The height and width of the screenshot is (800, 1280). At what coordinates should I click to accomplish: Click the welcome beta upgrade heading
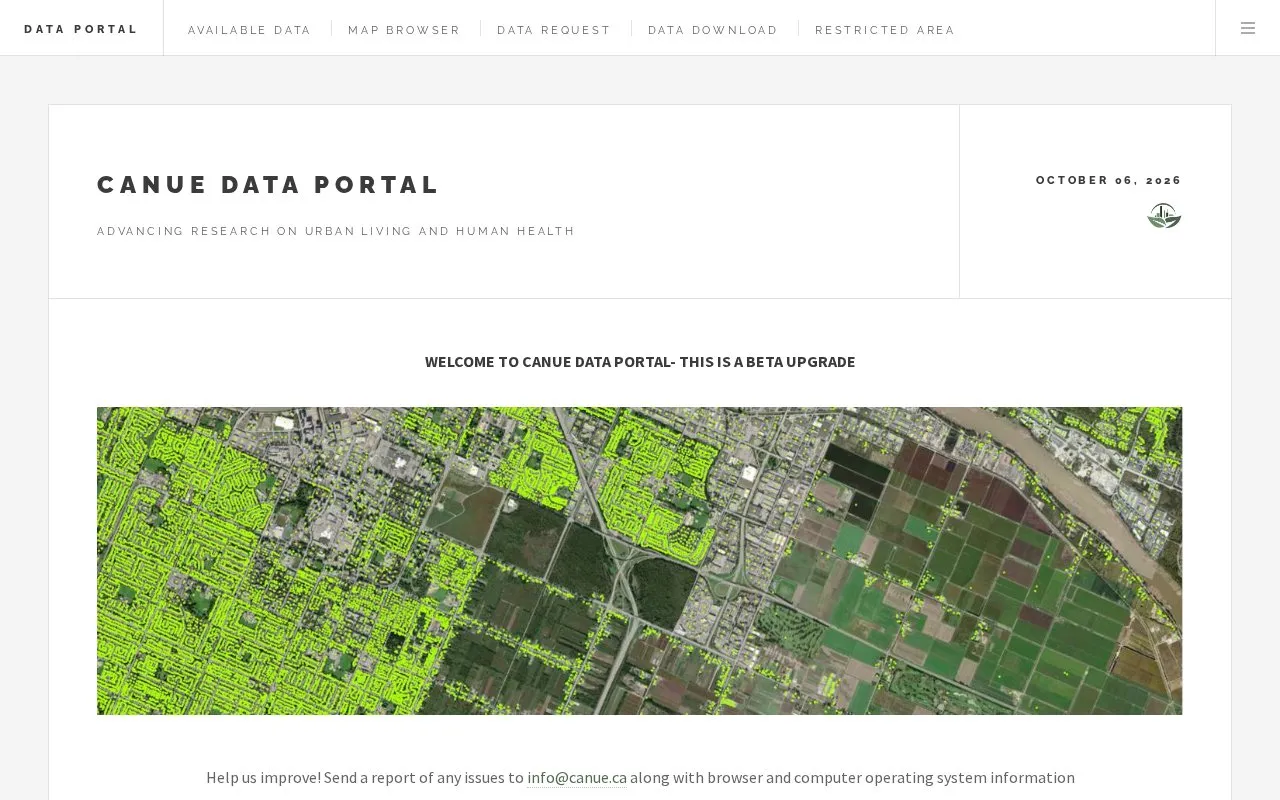click(x=640, y=361)
